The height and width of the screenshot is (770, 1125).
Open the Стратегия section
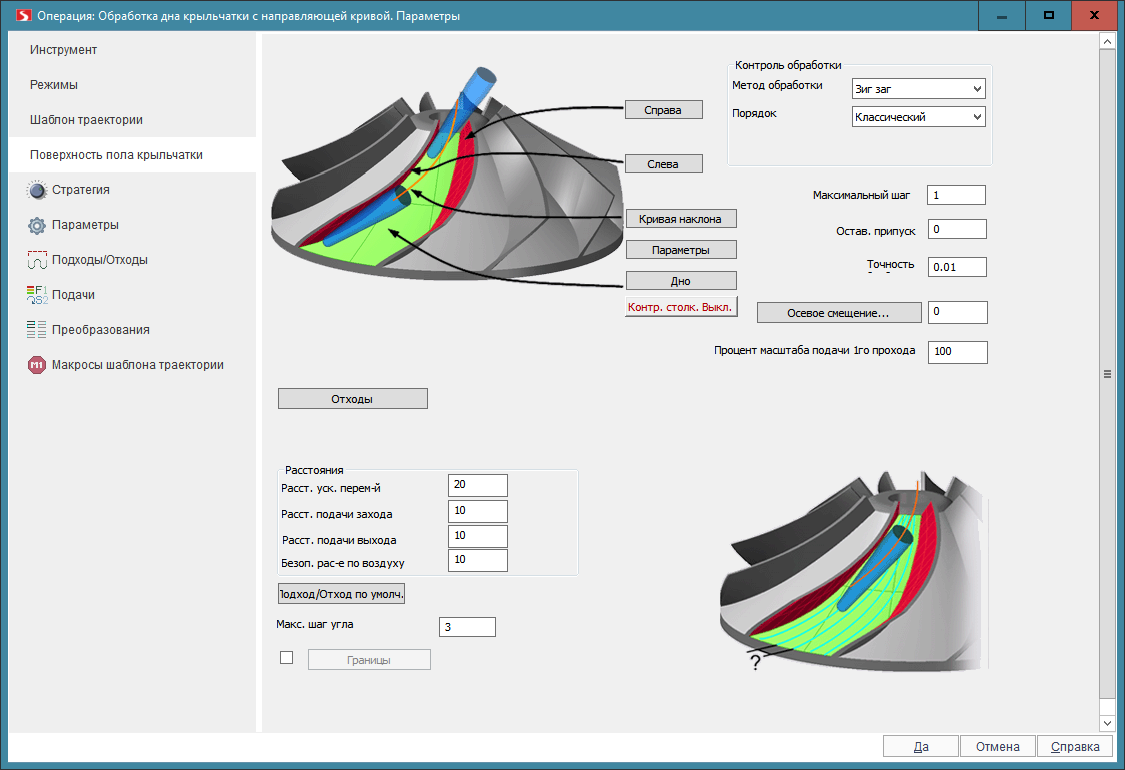click(x=80, y=190)
